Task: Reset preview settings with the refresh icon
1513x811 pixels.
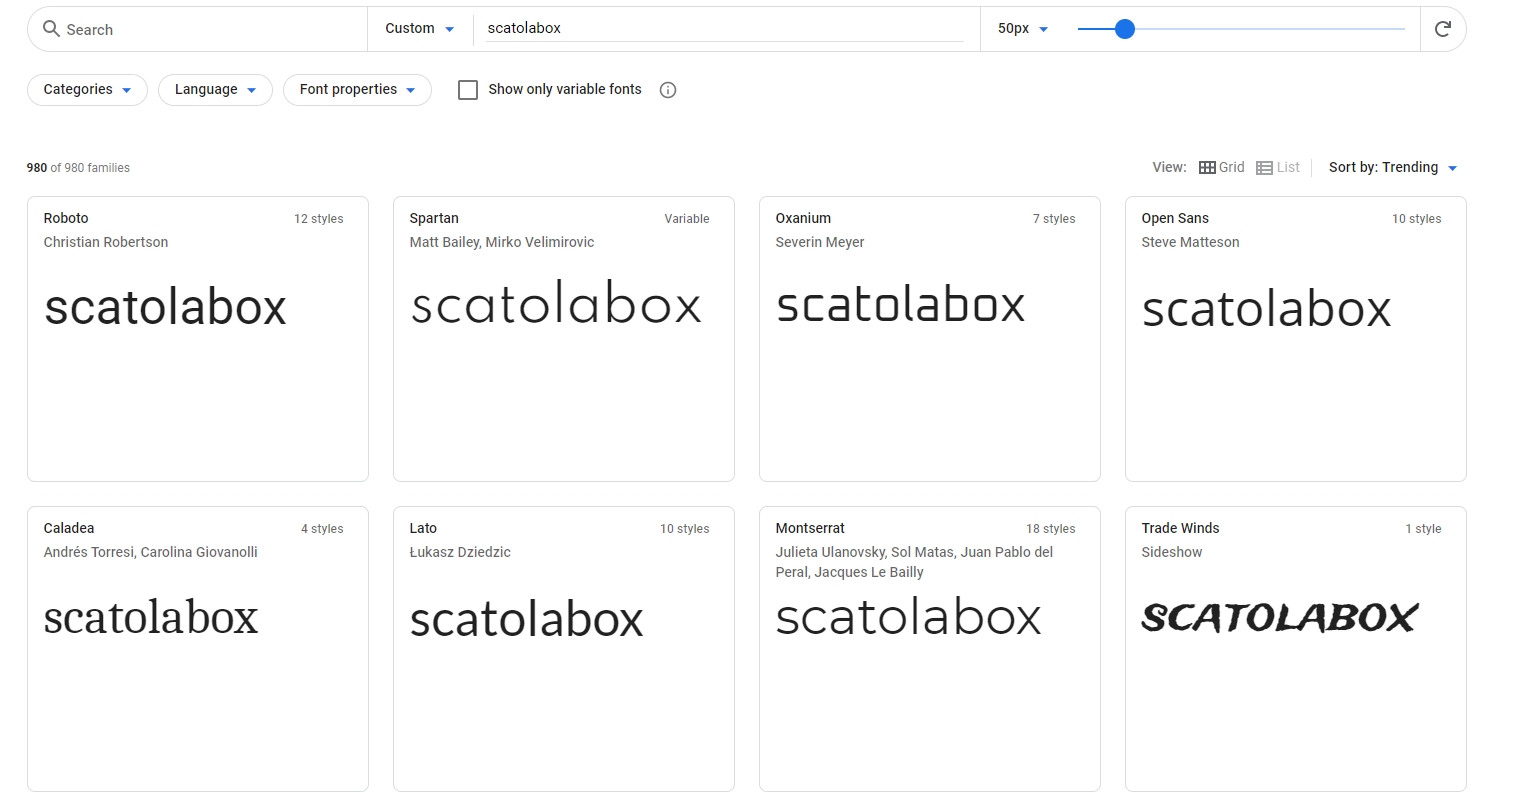Action: 1442,29
